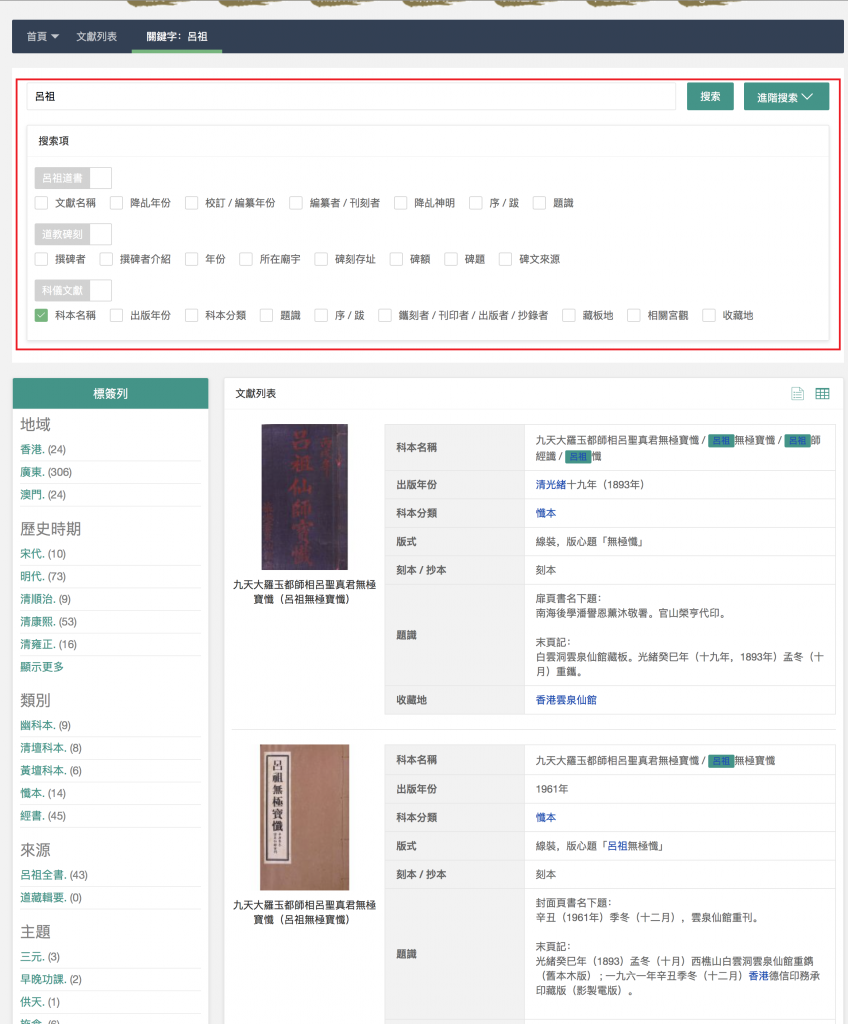Screen dimensions: 848x1024
Task: Click the 呂祖 keyword search input field
Action: 350,97
